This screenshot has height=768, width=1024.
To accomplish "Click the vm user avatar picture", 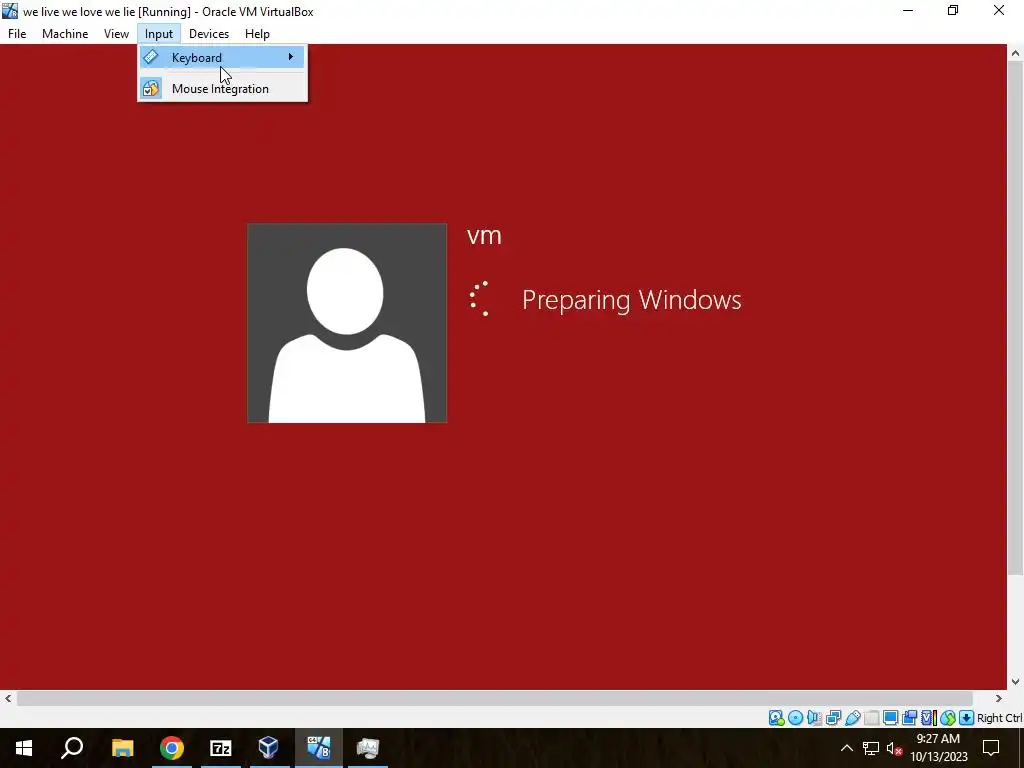I will tap(347, 323).
